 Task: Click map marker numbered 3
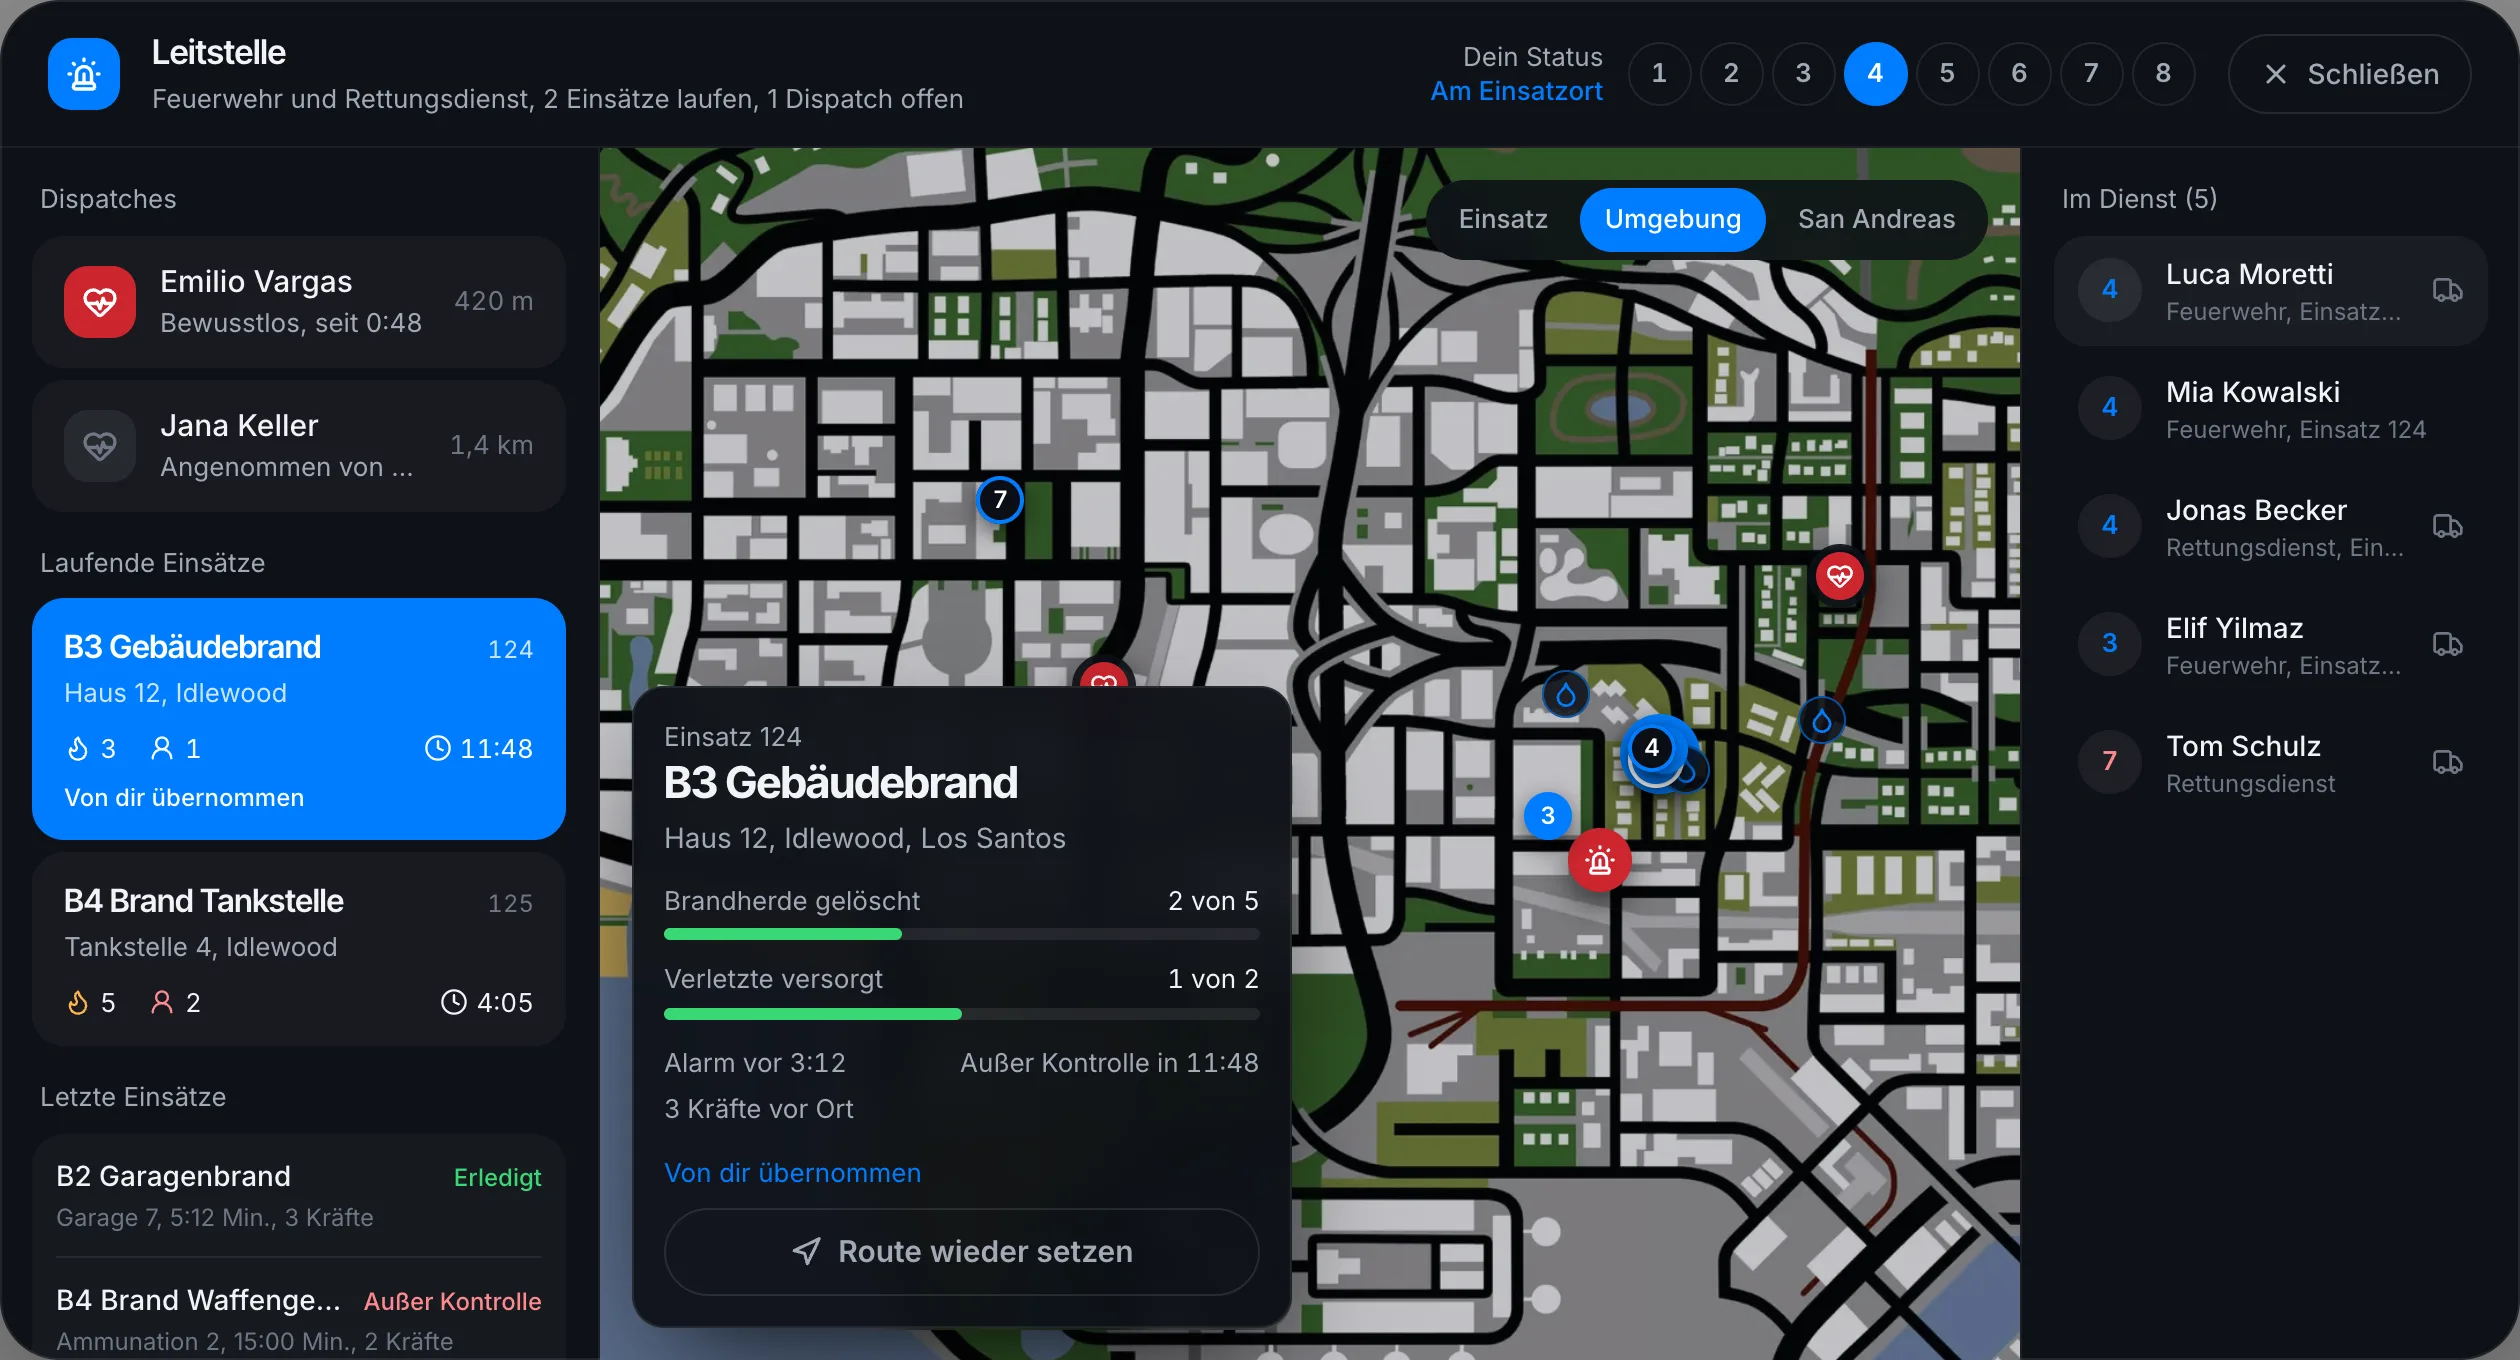click(1548, 816)
